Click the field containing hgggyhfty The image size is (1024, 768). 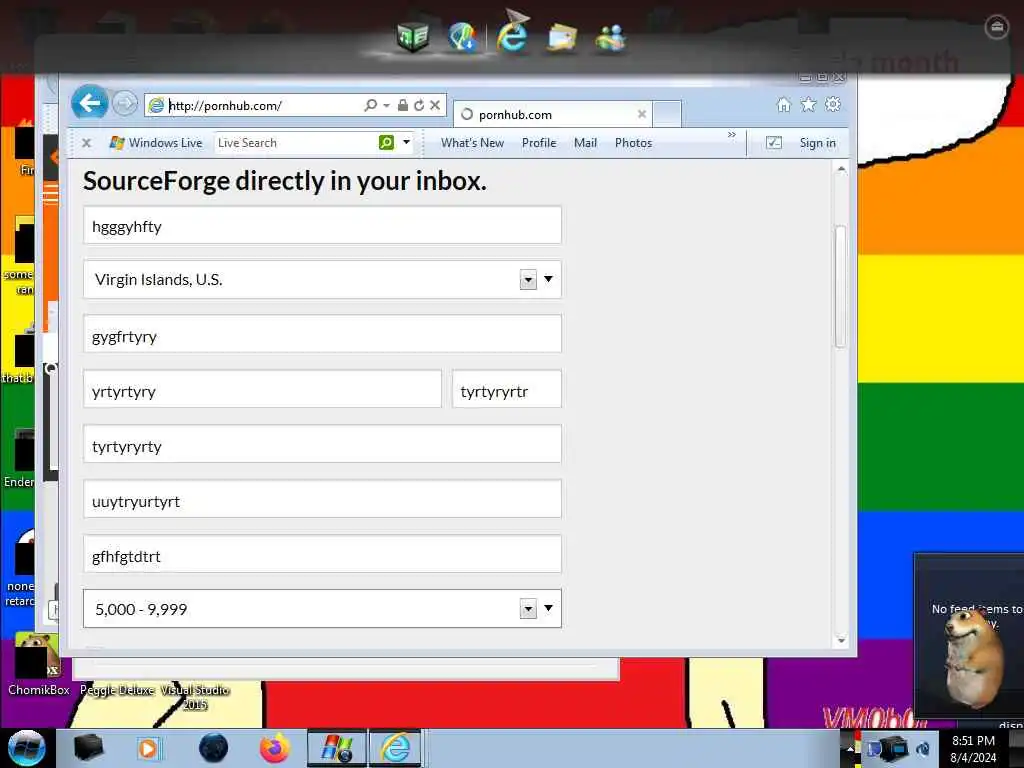(x=323, y=225)
